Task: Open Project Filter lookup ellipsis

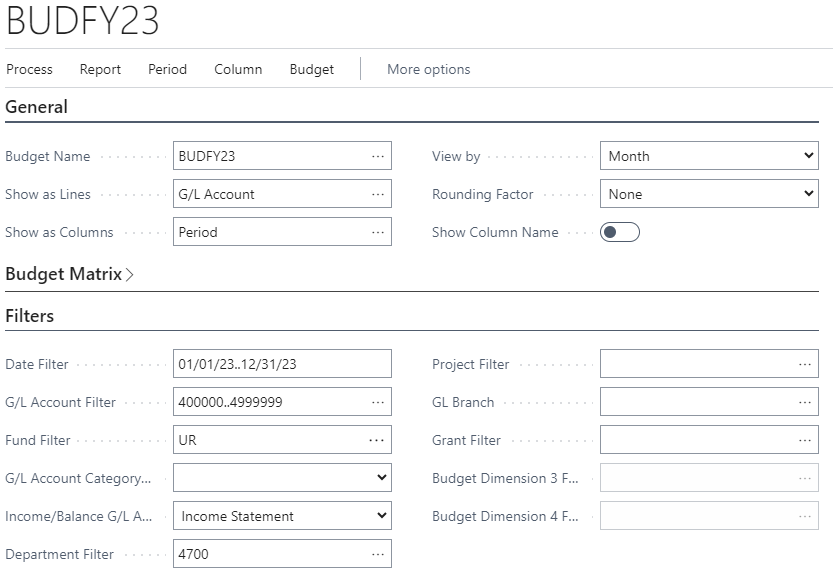Action: click(x=804, y=364)
